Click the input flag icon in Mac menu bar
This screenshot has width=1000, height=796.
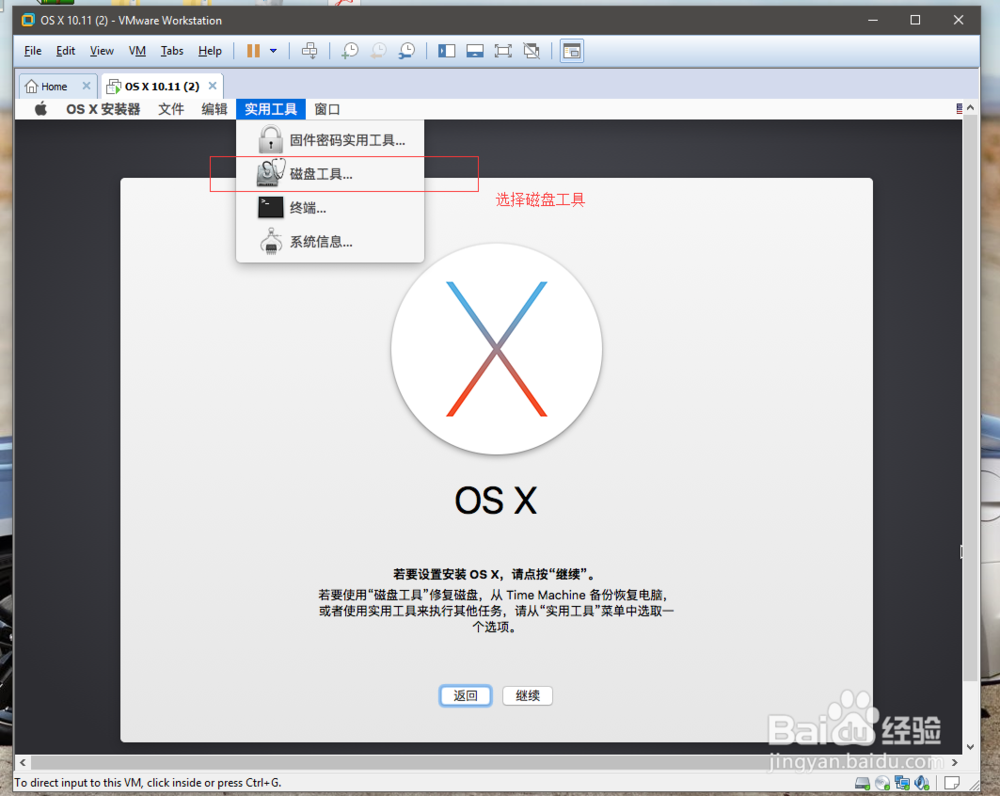[959, 108]
